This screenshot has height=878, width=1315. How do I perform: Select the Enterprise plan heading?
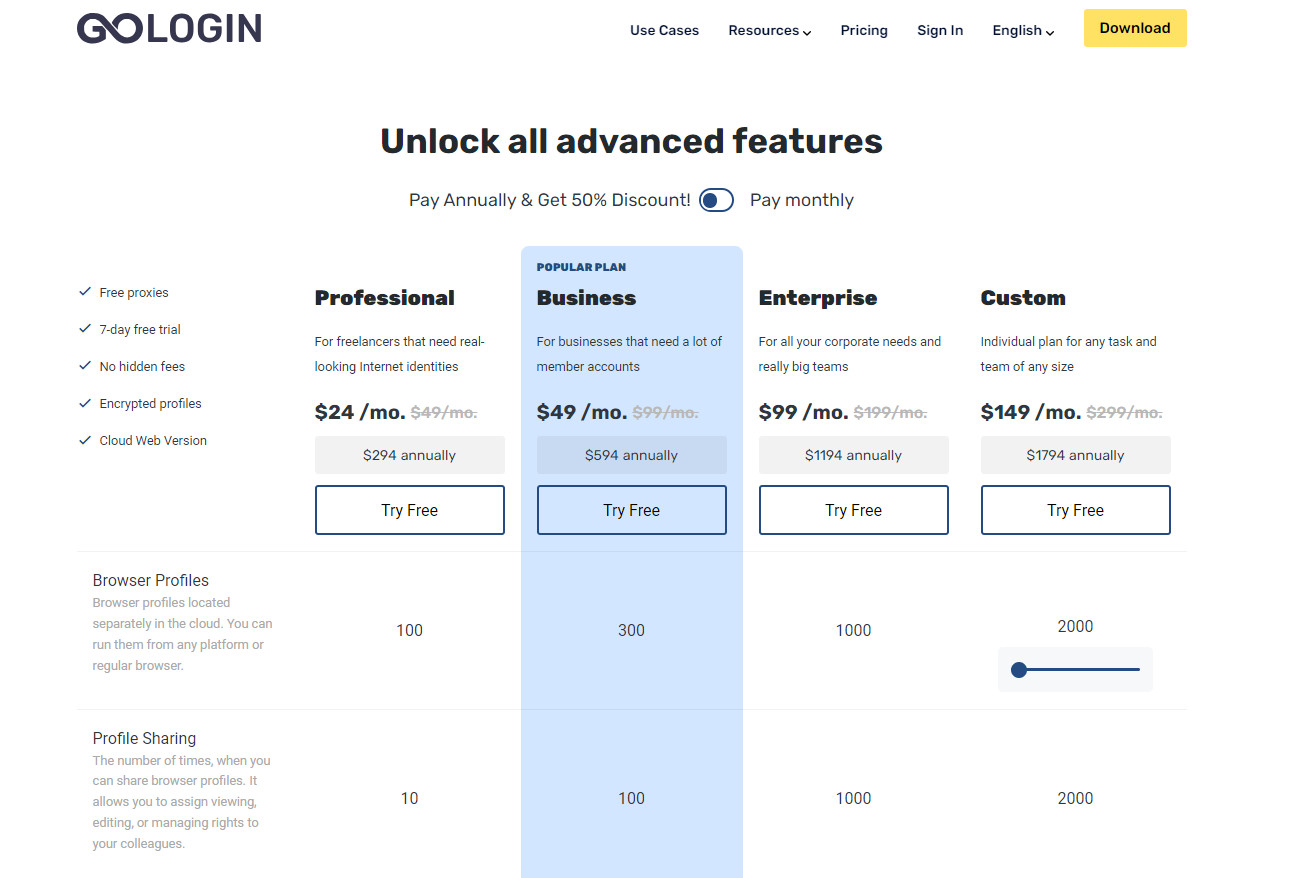pyautogui.click(x=818, y=298)
